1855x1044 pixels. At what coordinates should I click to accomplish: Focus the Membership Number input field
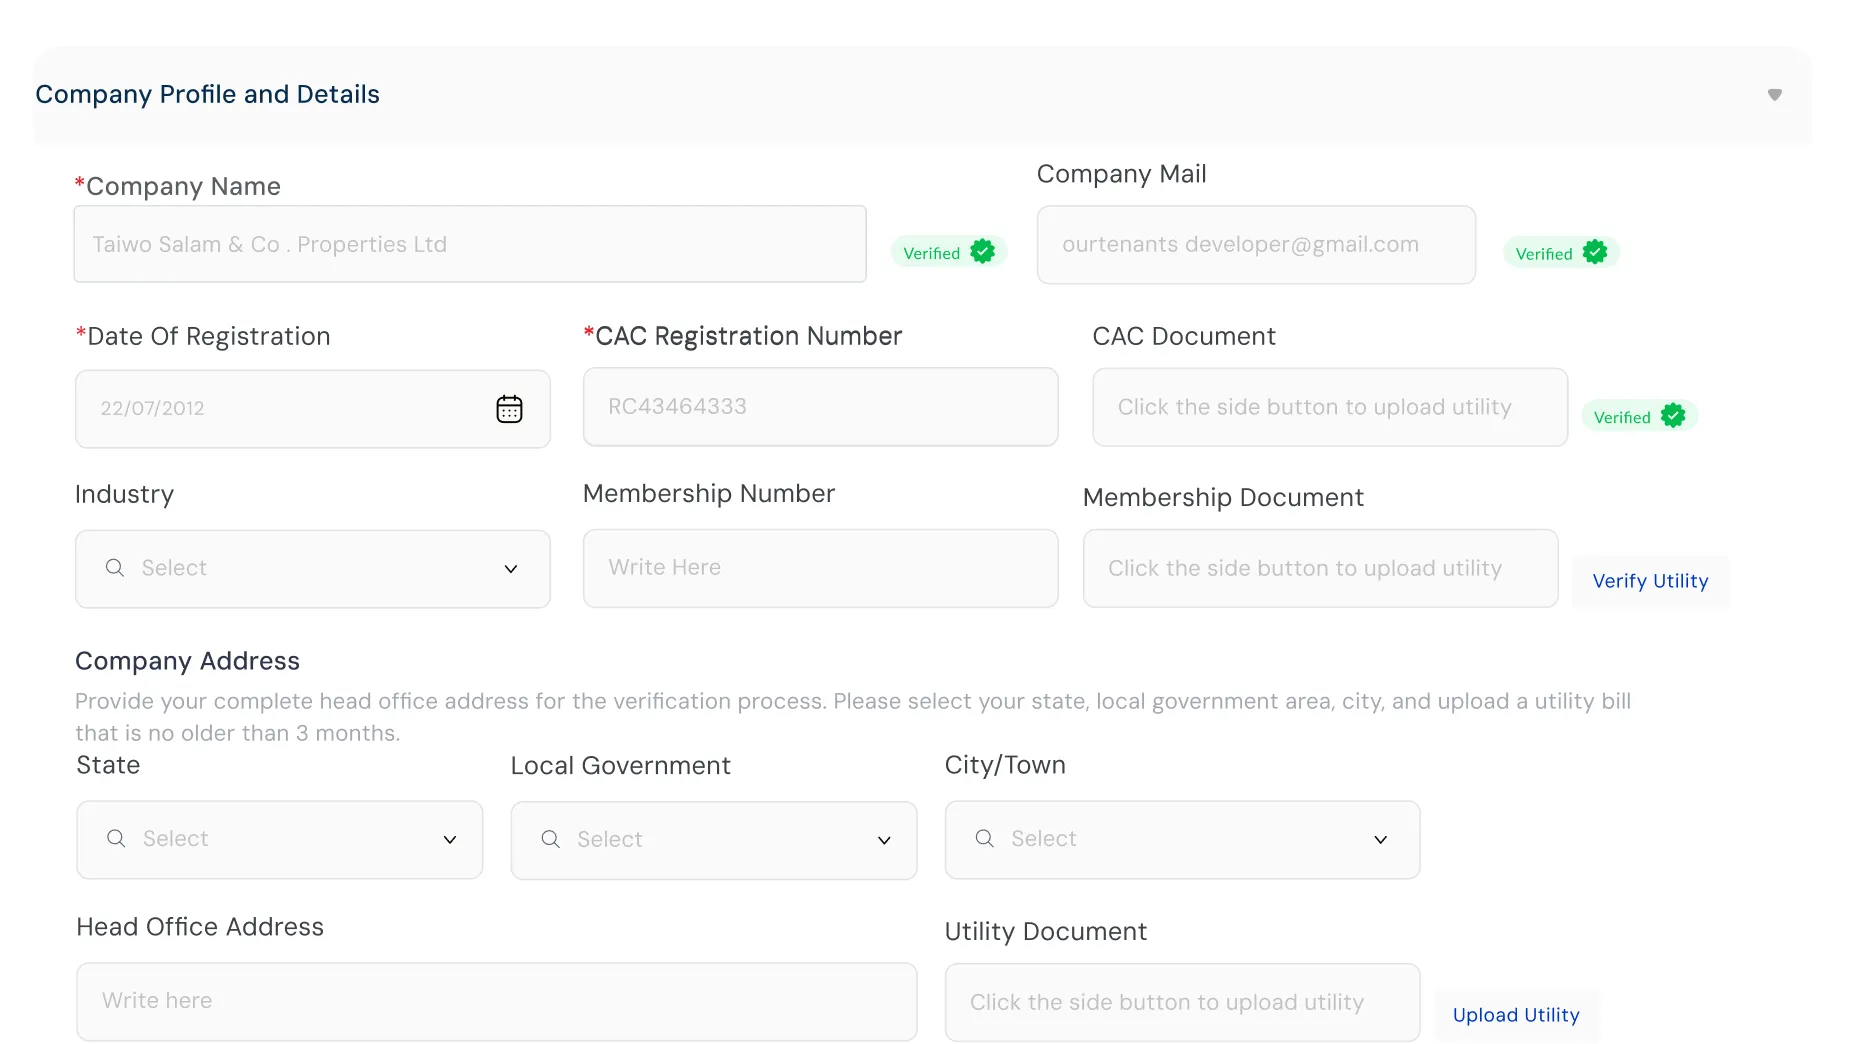(x=820, y=568)
